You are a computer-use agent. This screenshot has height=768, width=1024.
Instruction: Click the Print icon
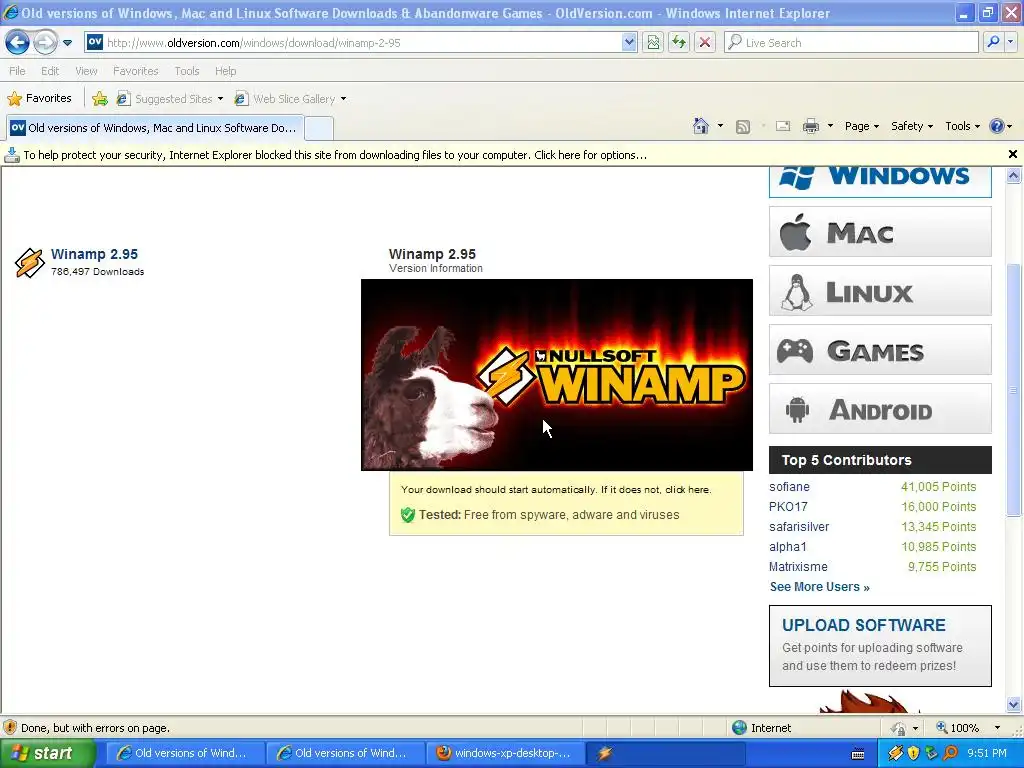810,127
